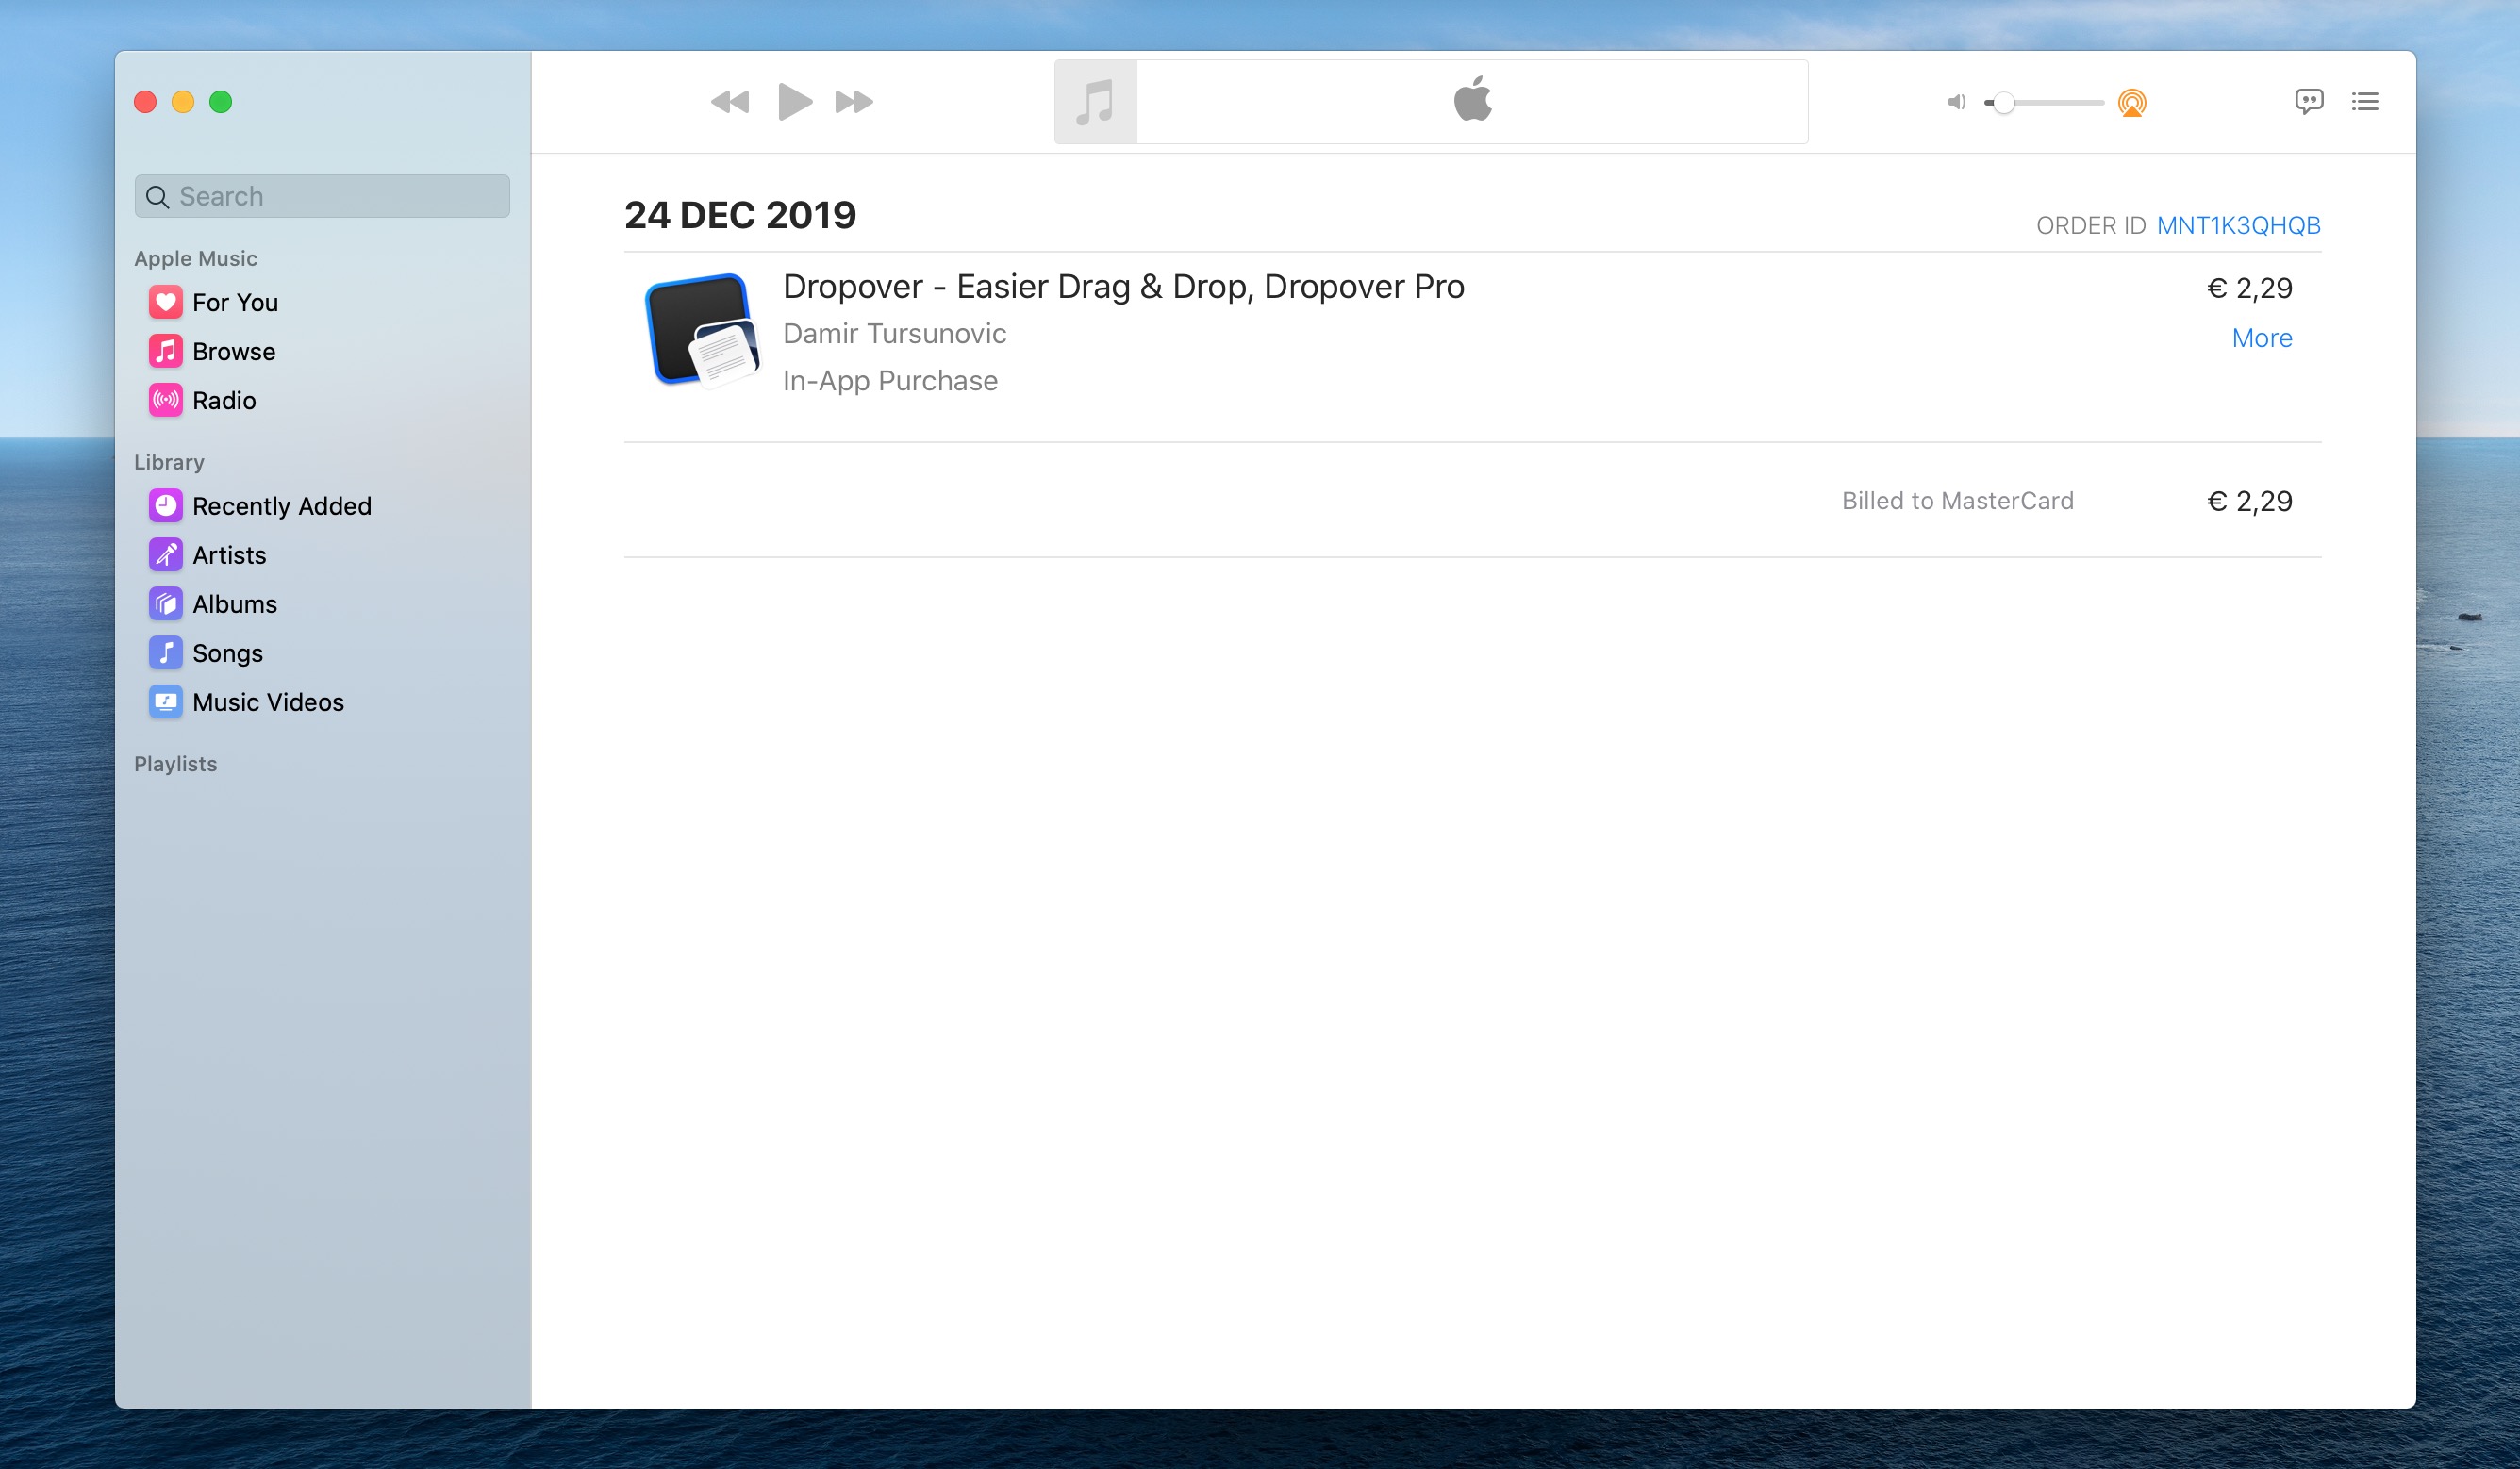This screenshot has height=1469, width=2520.
Task: Click the Library section header
Action: pyautogui.click(x=169, y=462)
